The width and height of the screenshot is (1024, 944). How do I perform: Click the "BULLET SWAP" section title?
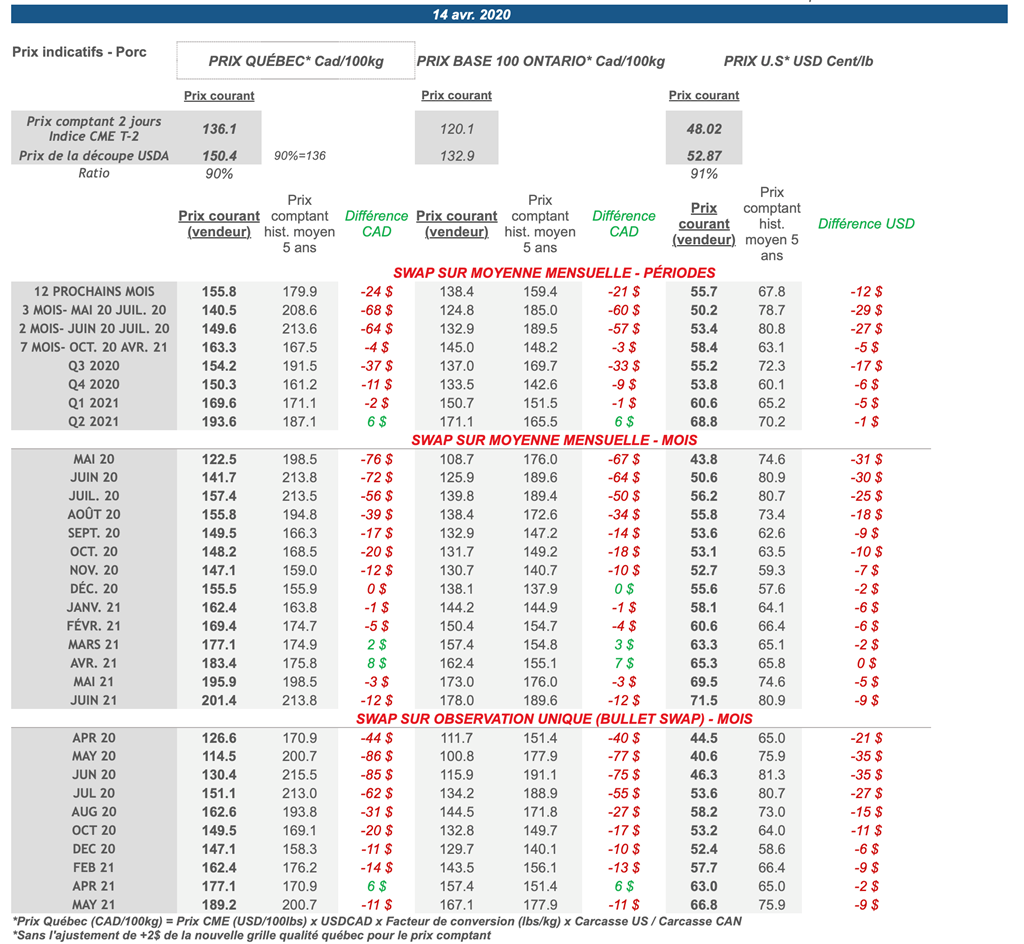[x=554, y=719]
